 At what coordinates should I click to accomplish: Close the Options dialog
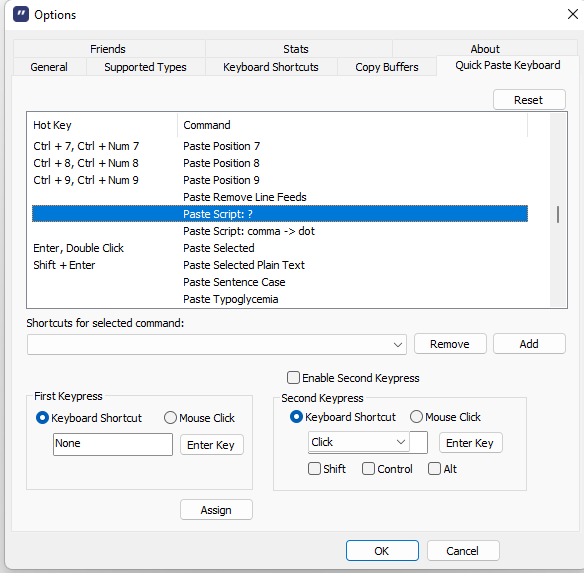click(x=572, y=15)
